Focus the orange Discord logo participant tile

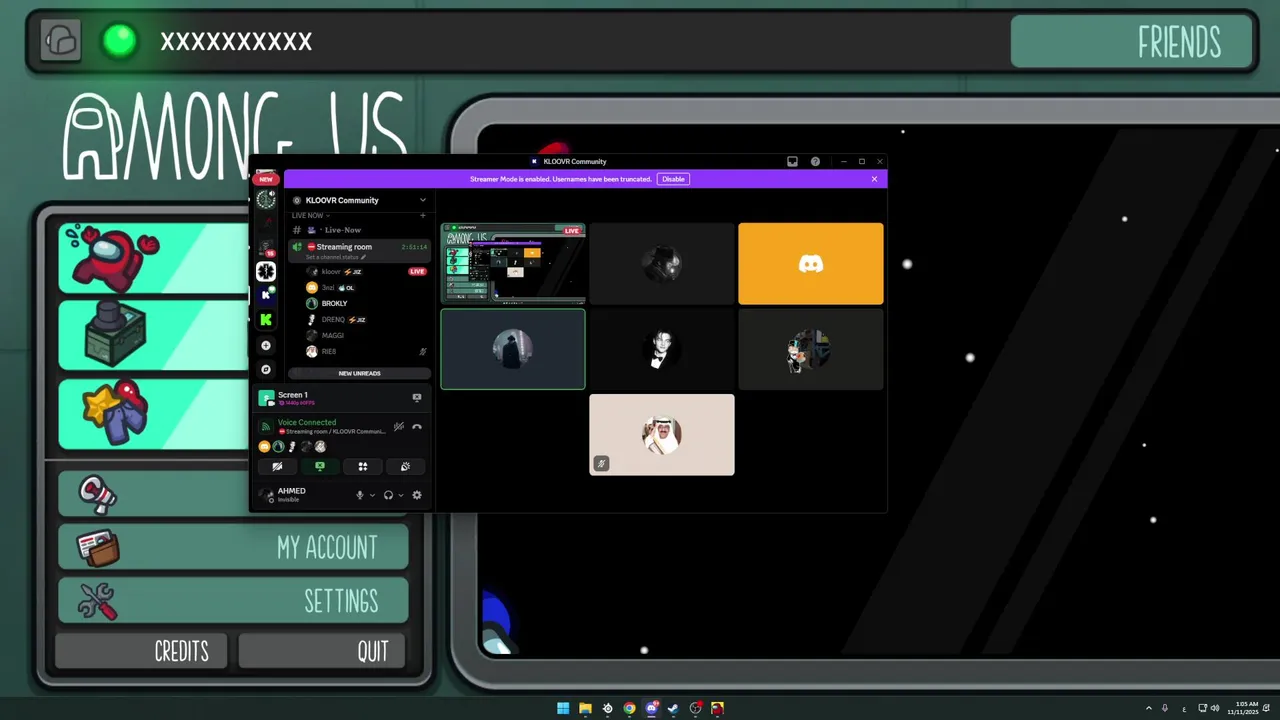click(x=810, y=263)
